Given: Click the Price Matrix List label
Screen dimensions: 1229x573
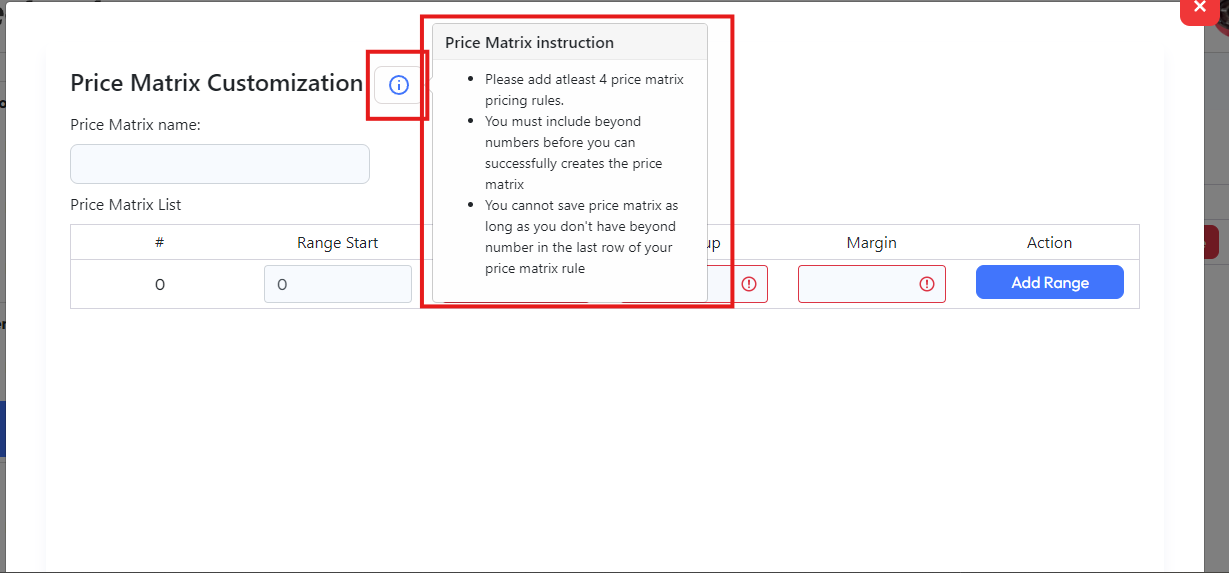Looking at the screenshot, I should pos(126,205).
